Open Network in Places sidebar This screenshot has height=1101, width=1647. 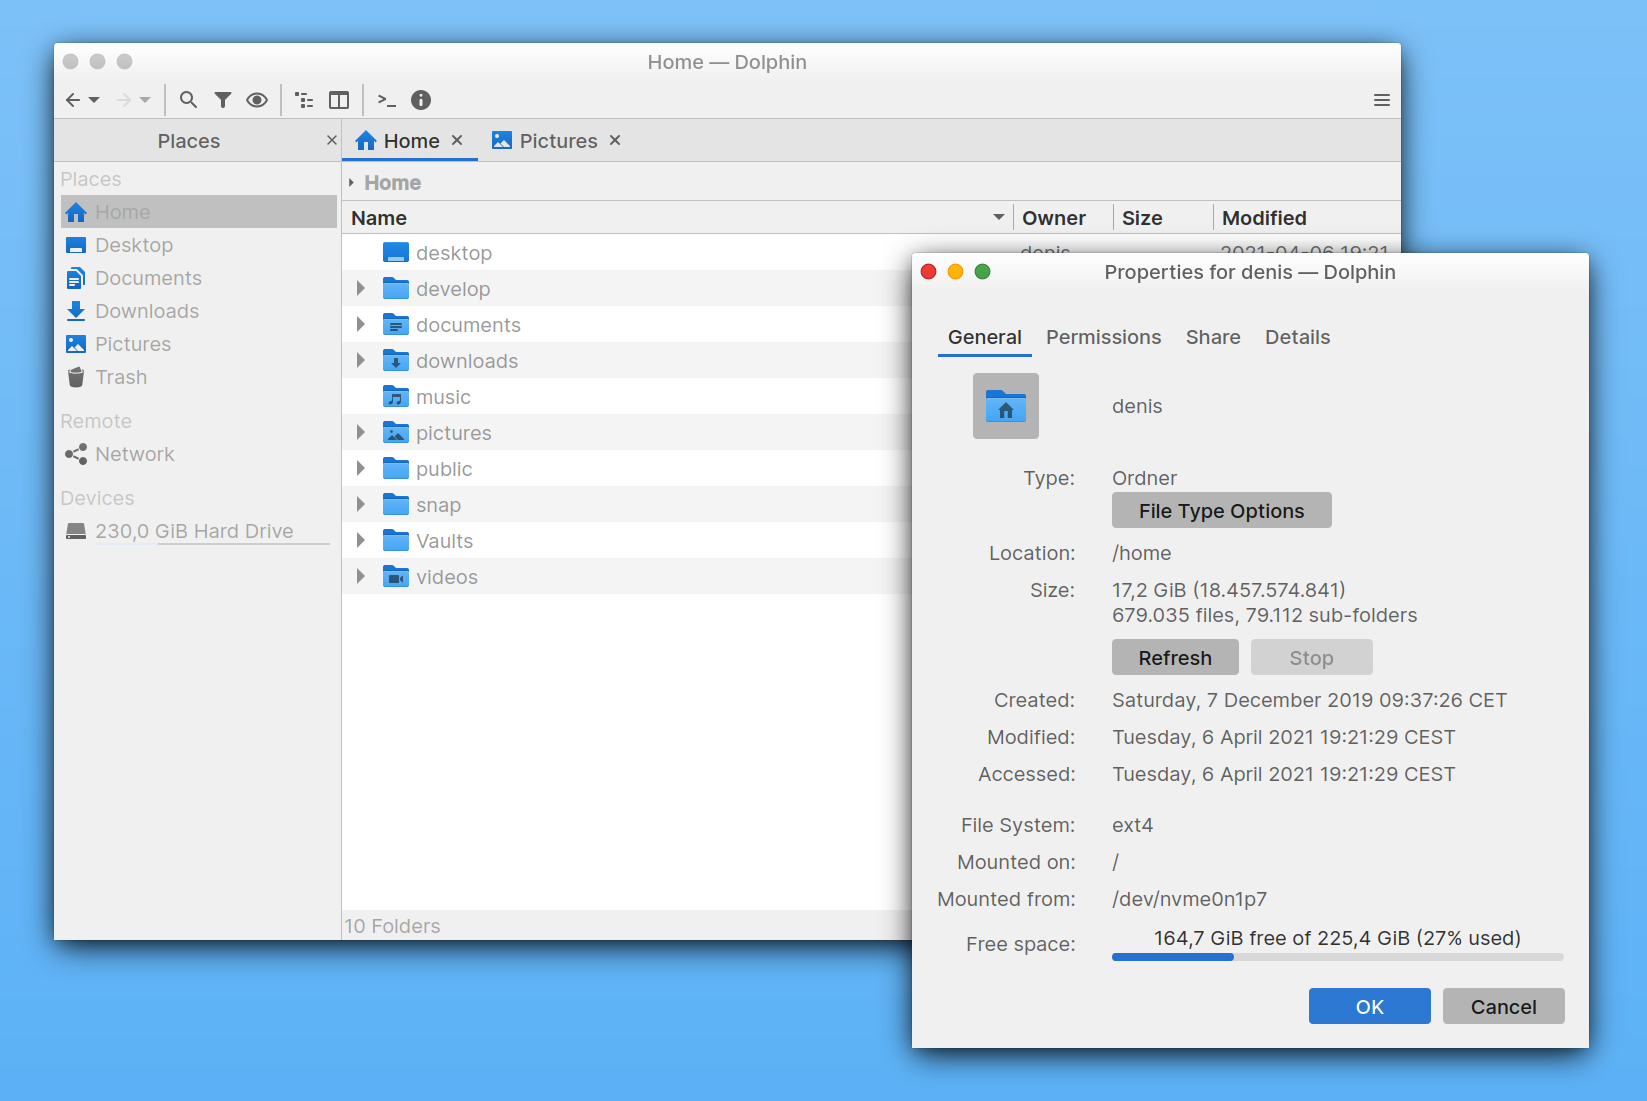pos(199,454)
